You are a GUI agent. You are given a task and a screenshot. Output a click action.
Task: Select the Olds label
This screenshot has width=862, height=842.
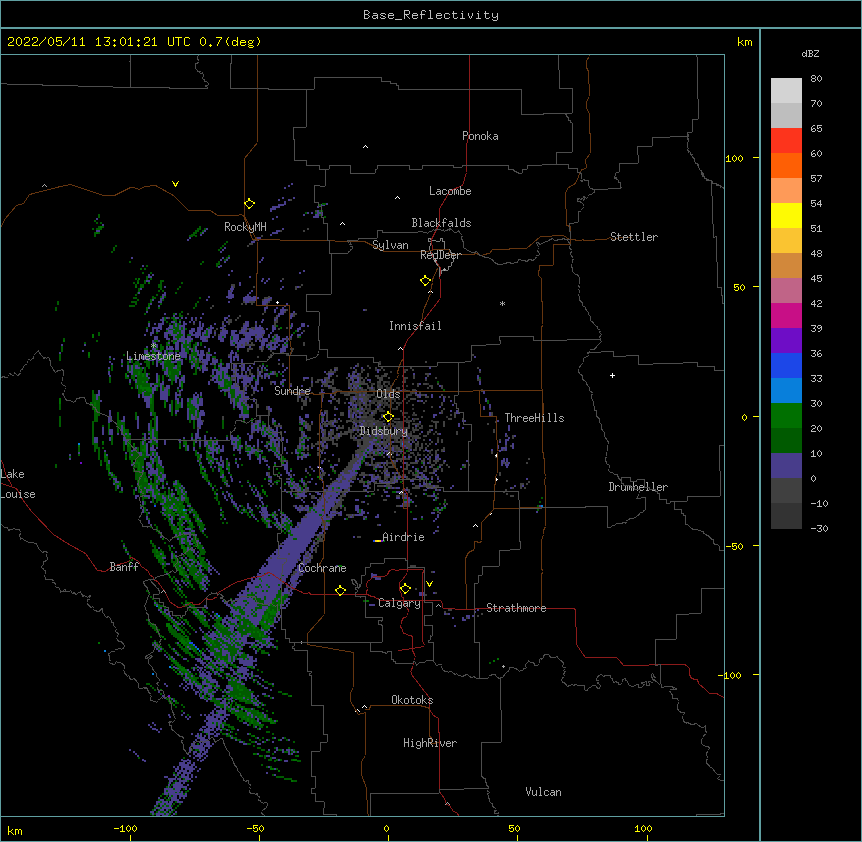(x=388, y=394)
